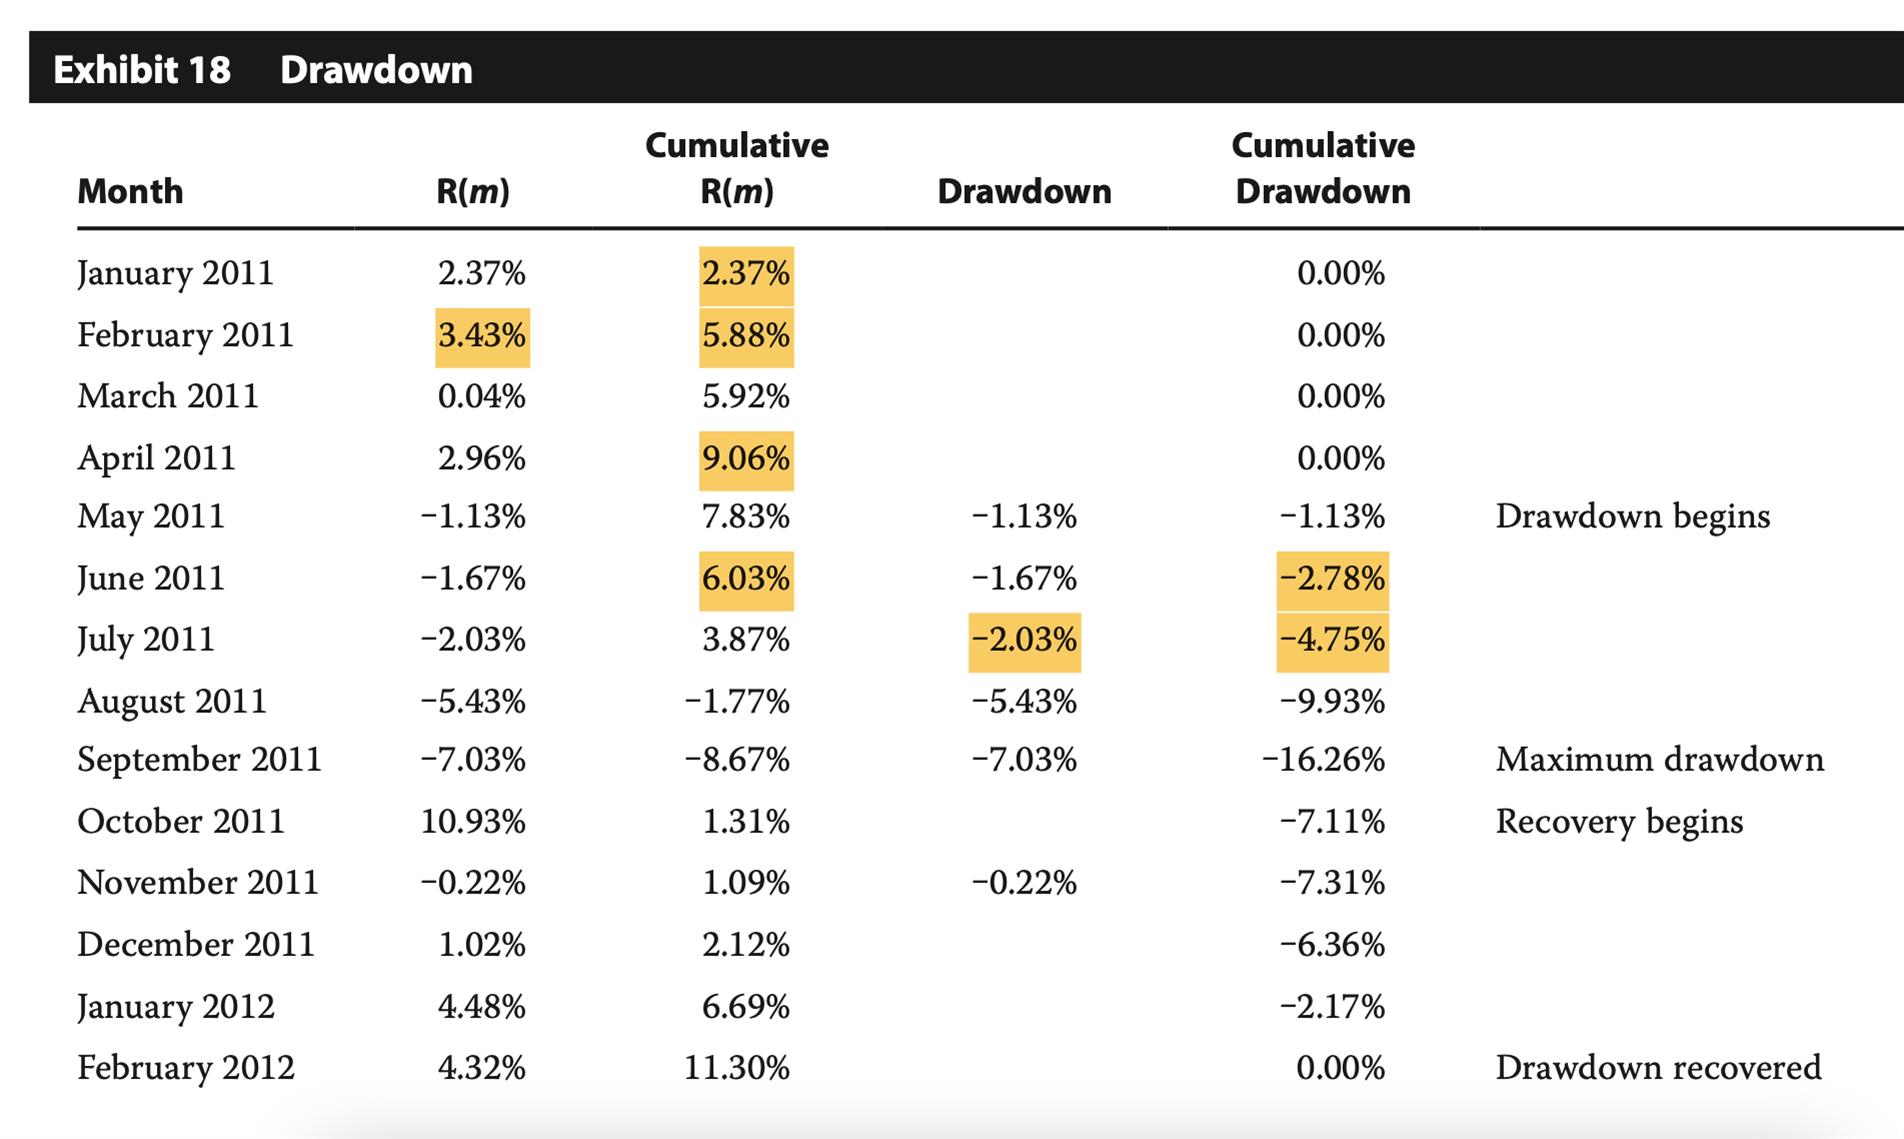
Task: Click the "Maximum drawdown" annotation
Action: click(x=1659, y=760)
